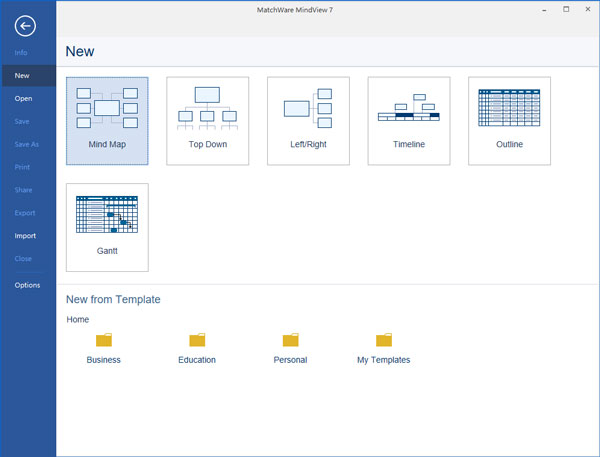Select the Mind Map layout thumbnail
The image size is (600, 457).
pyautogui.click(x=107, y=121)
